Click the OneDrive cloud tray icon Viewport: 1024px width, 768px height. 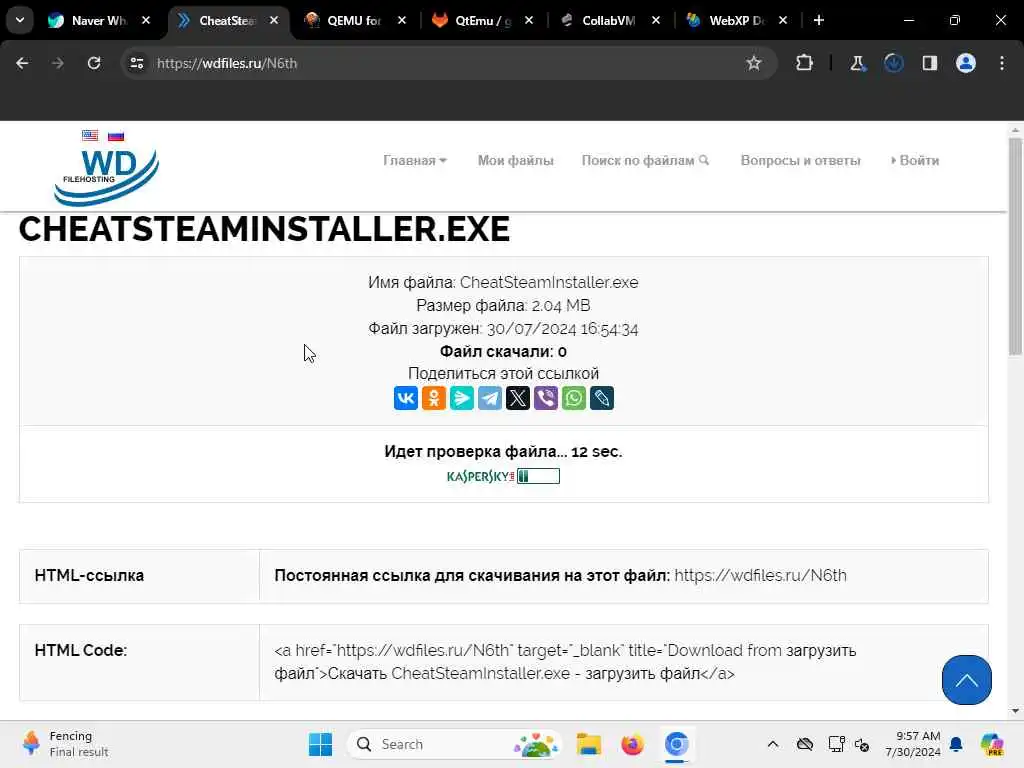(x=805, y=744)
